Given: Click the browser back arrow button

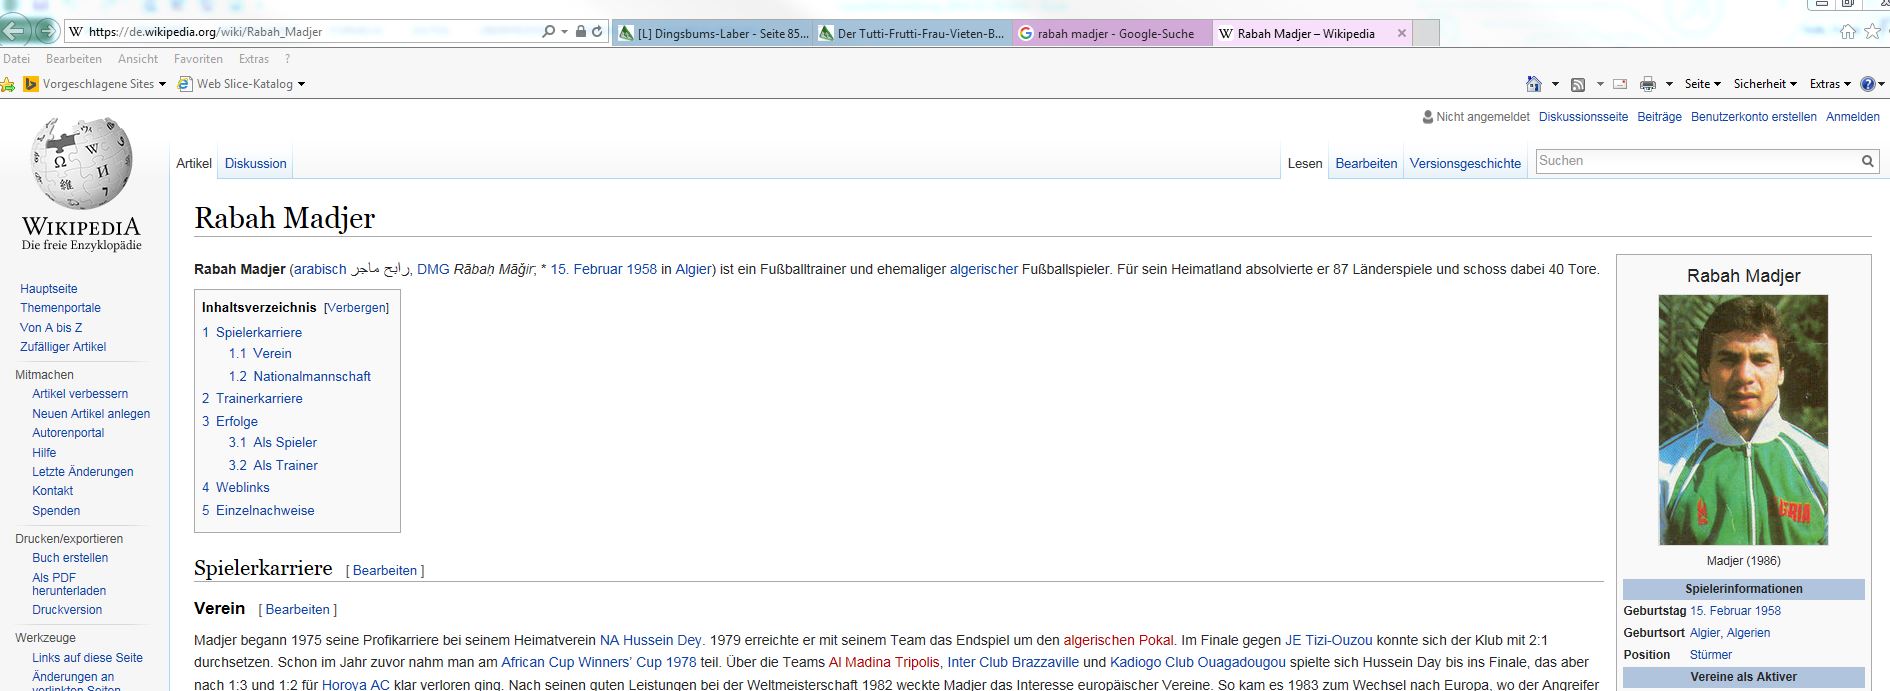Looking at the screenshot, I should point(14,31).
